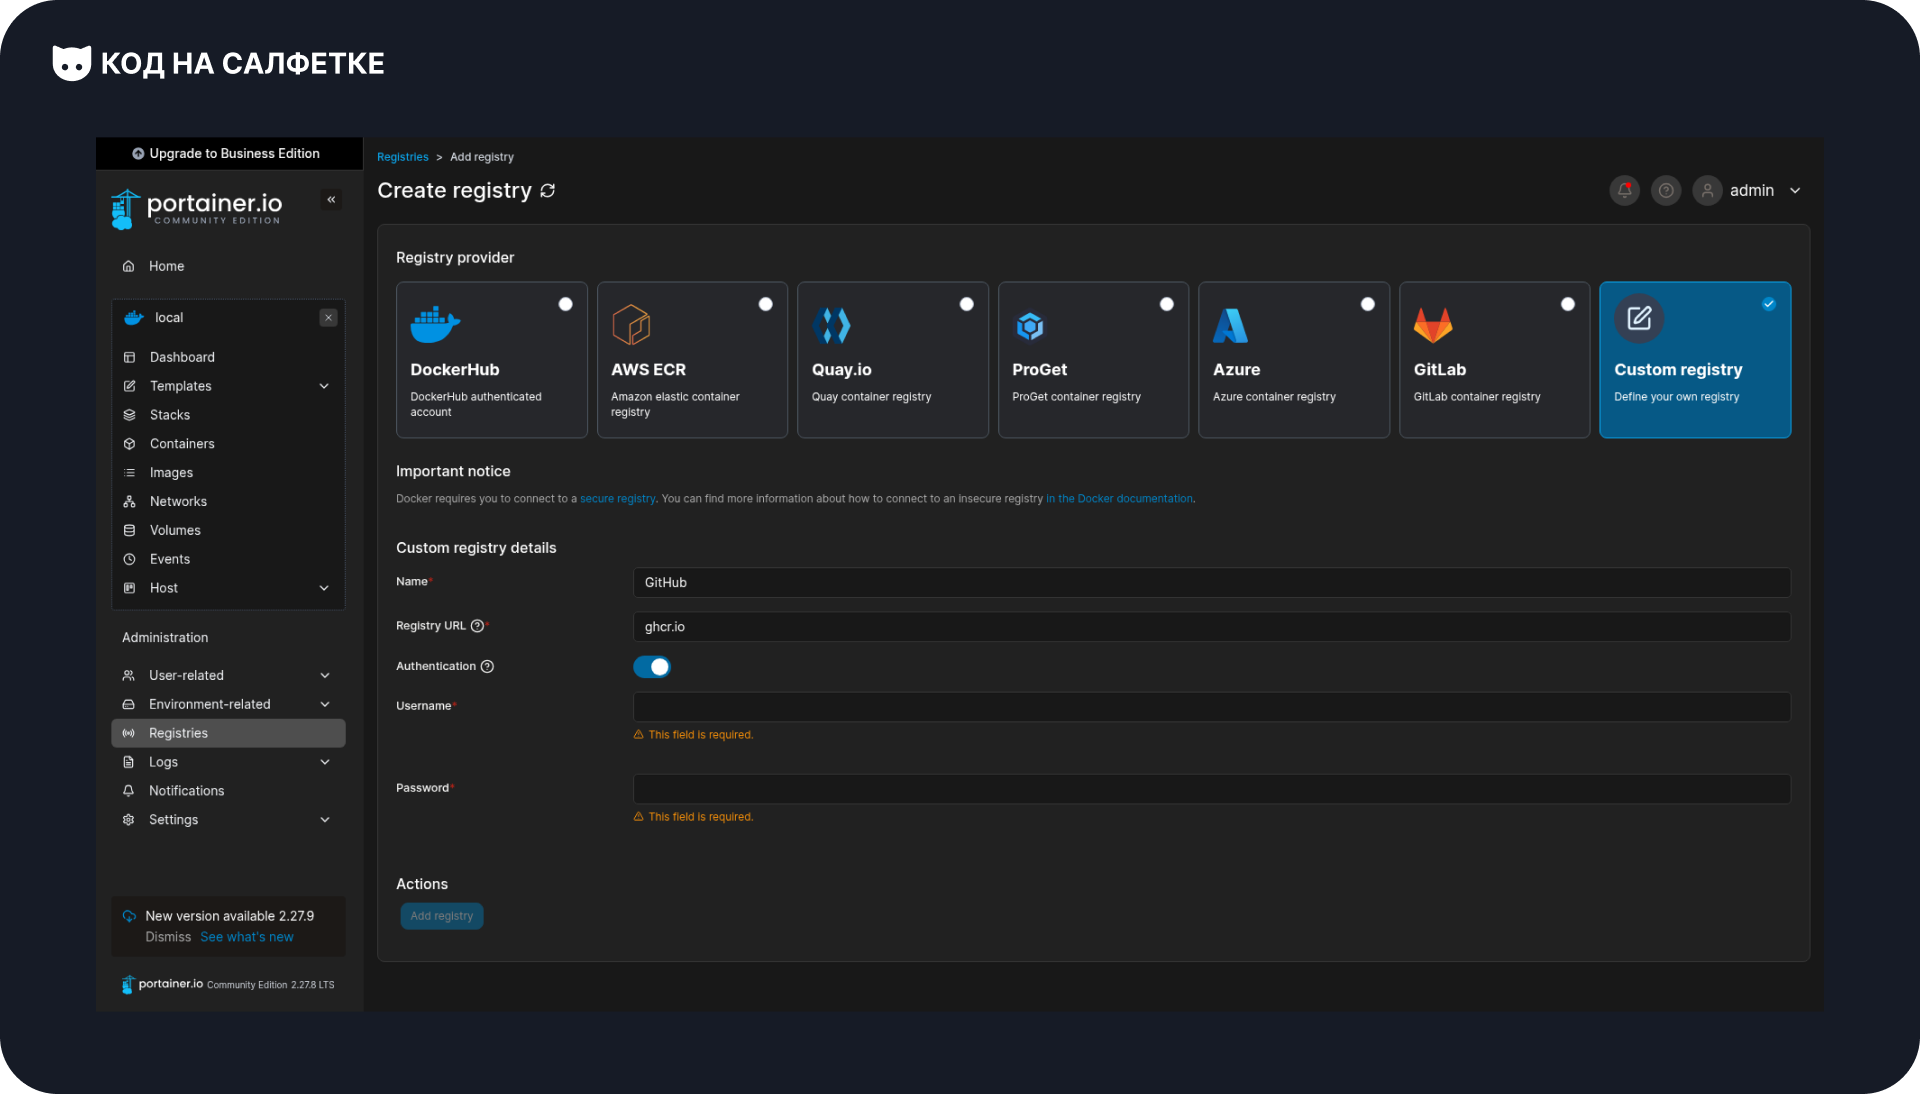Click the Upgrade to Business Edition arrow icon

point(138,154)
